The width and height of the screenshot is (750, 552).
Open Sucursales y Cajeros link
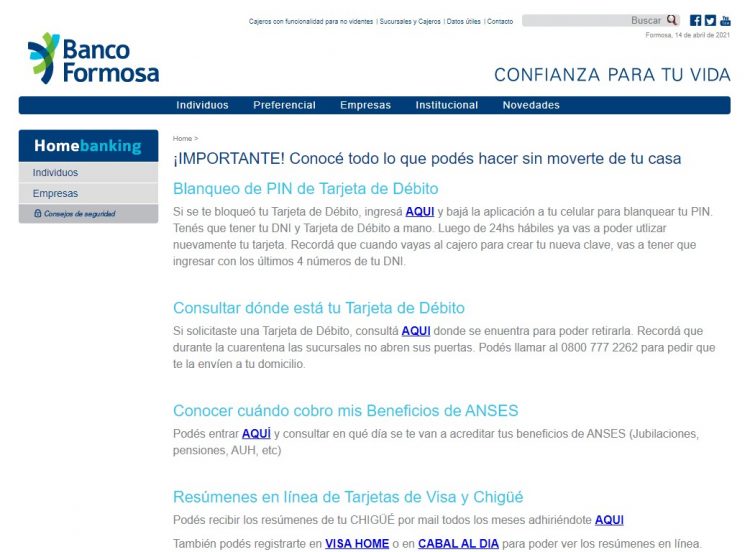point(410,22)
